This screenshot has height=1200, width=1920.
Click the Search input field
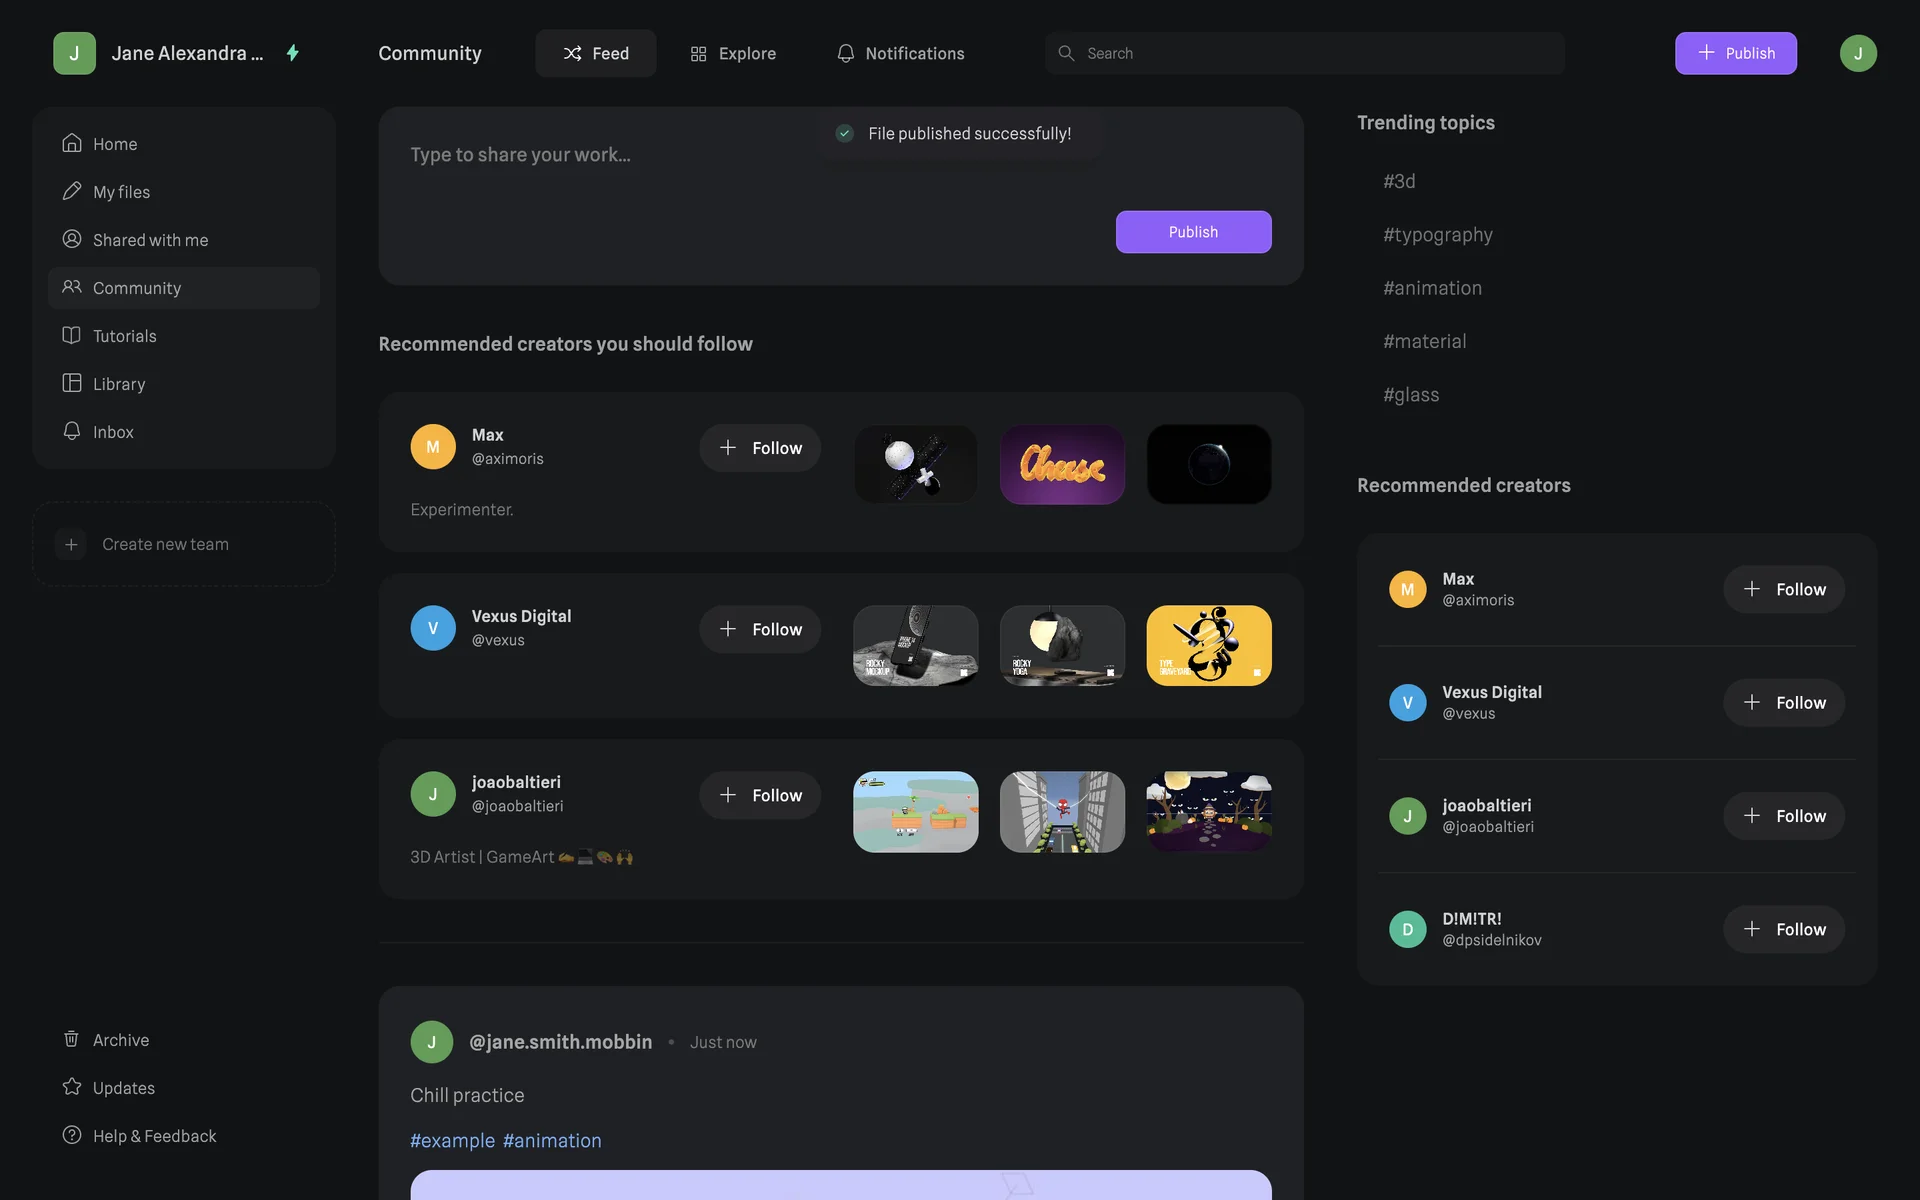tap(1305, 53)
